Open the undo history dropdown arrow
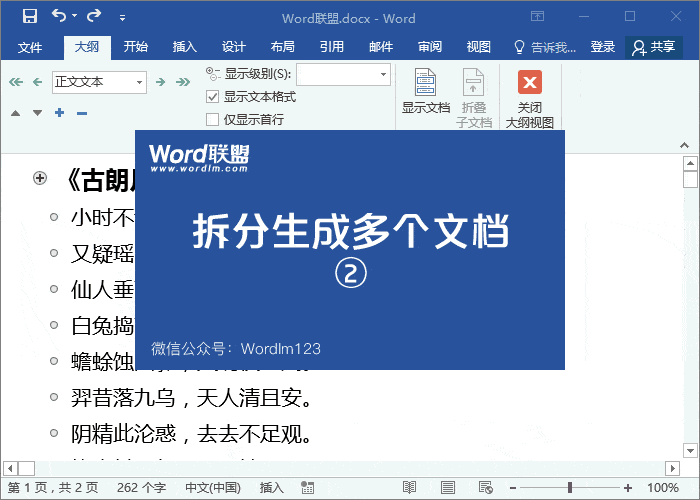Screen dimensions: 700x500 click(x=75, y=16)
